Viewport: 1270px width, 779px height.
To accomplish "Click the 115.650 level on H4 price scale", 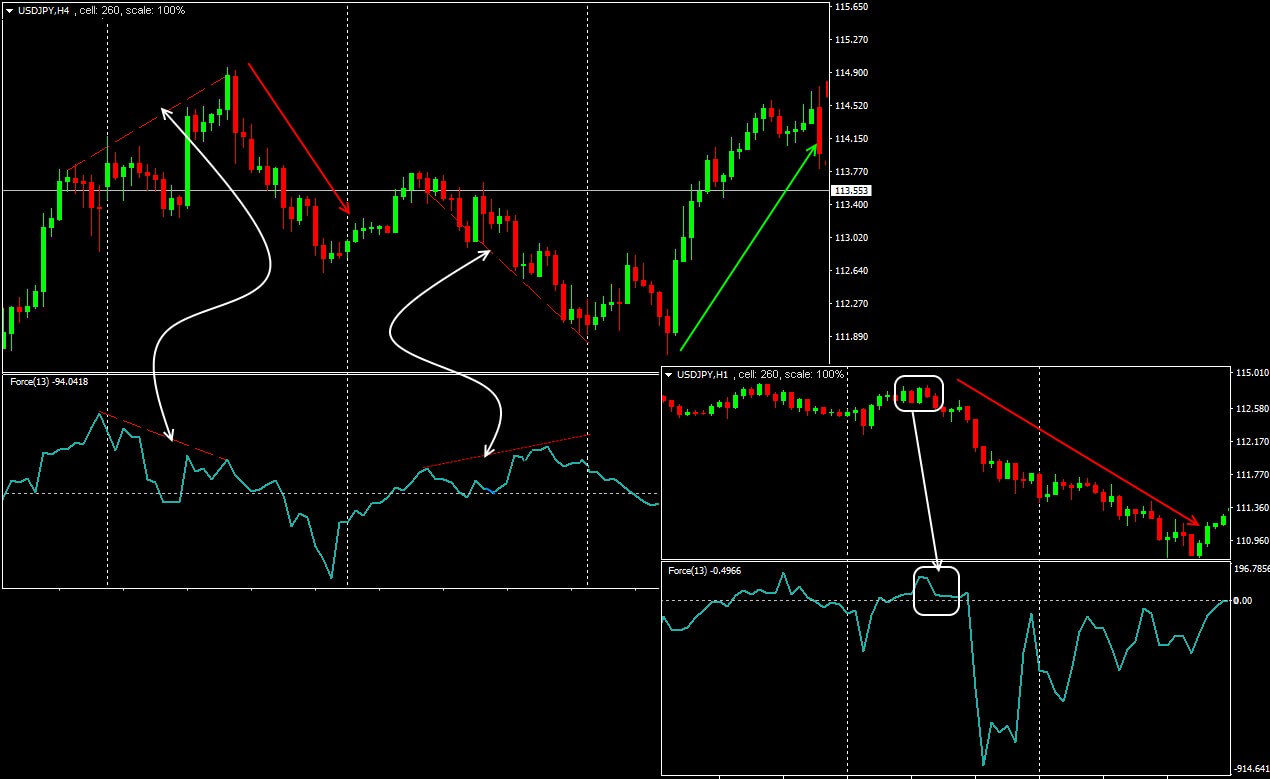I will click(851, 7).
